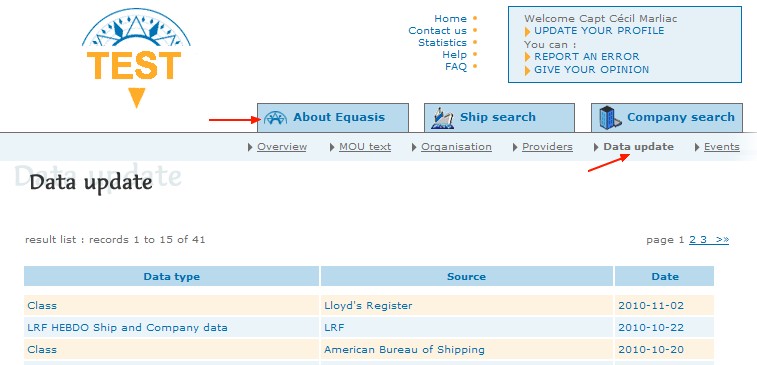Go to page 2 of results

[x=693, y=239]
